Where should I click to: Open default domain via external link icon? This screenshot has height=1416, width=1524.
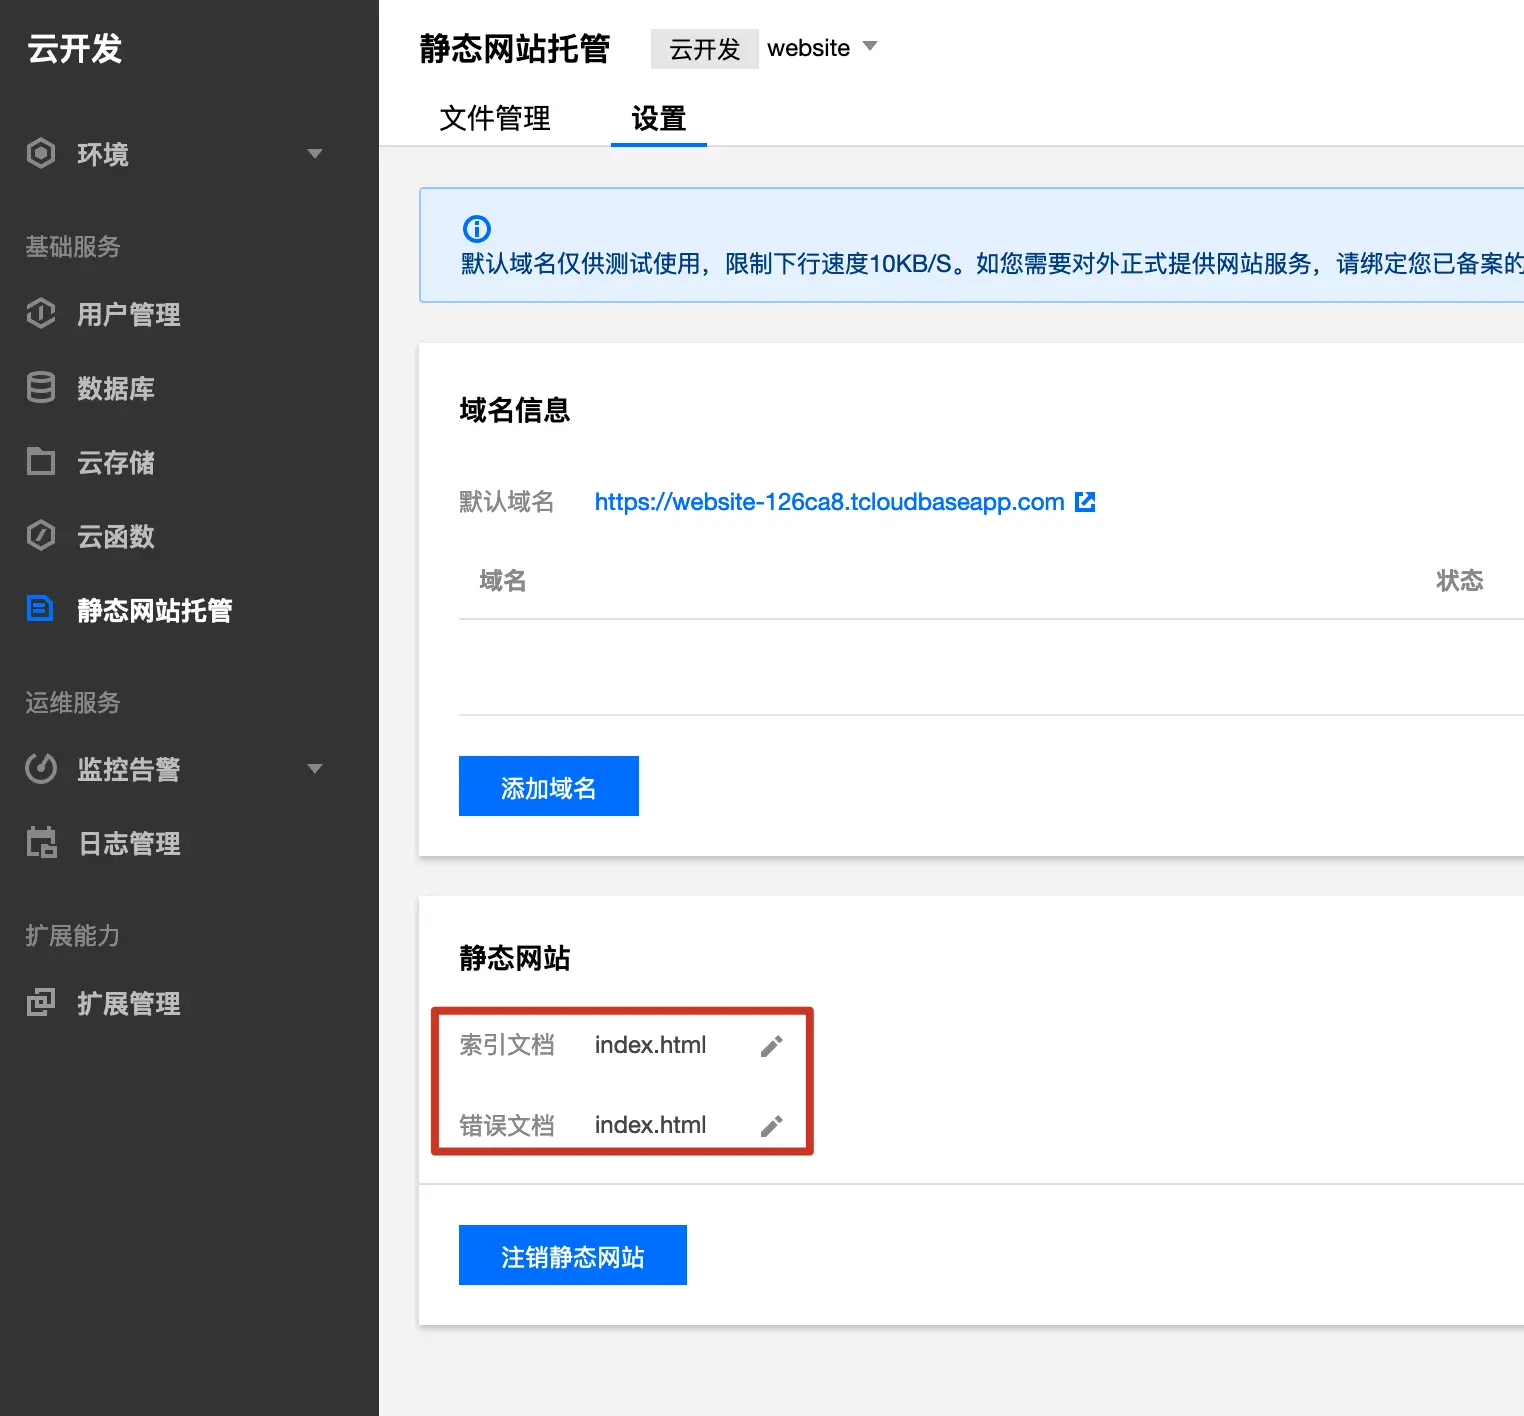1085,502
